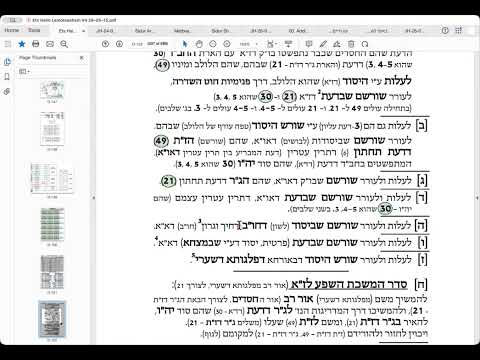Switch to the Netiva document tab

182,31
